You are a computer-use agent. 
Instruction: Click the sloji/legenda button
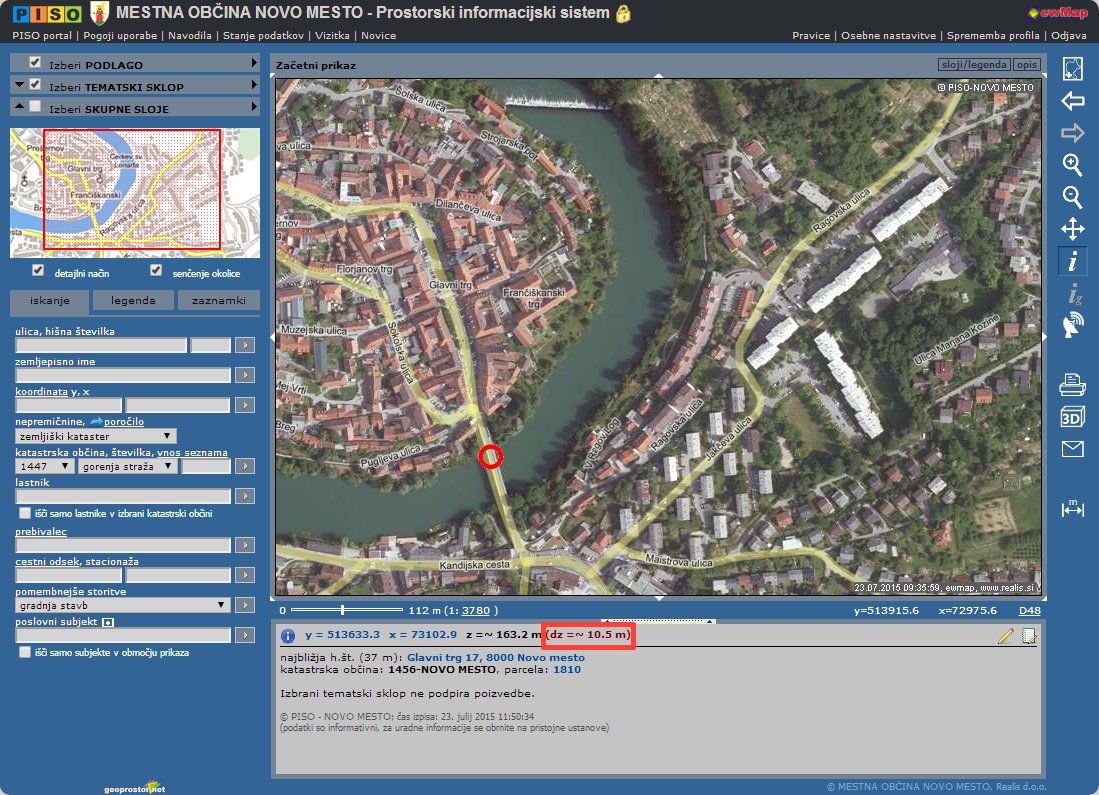pyautogui.click(x=973, y=65)
